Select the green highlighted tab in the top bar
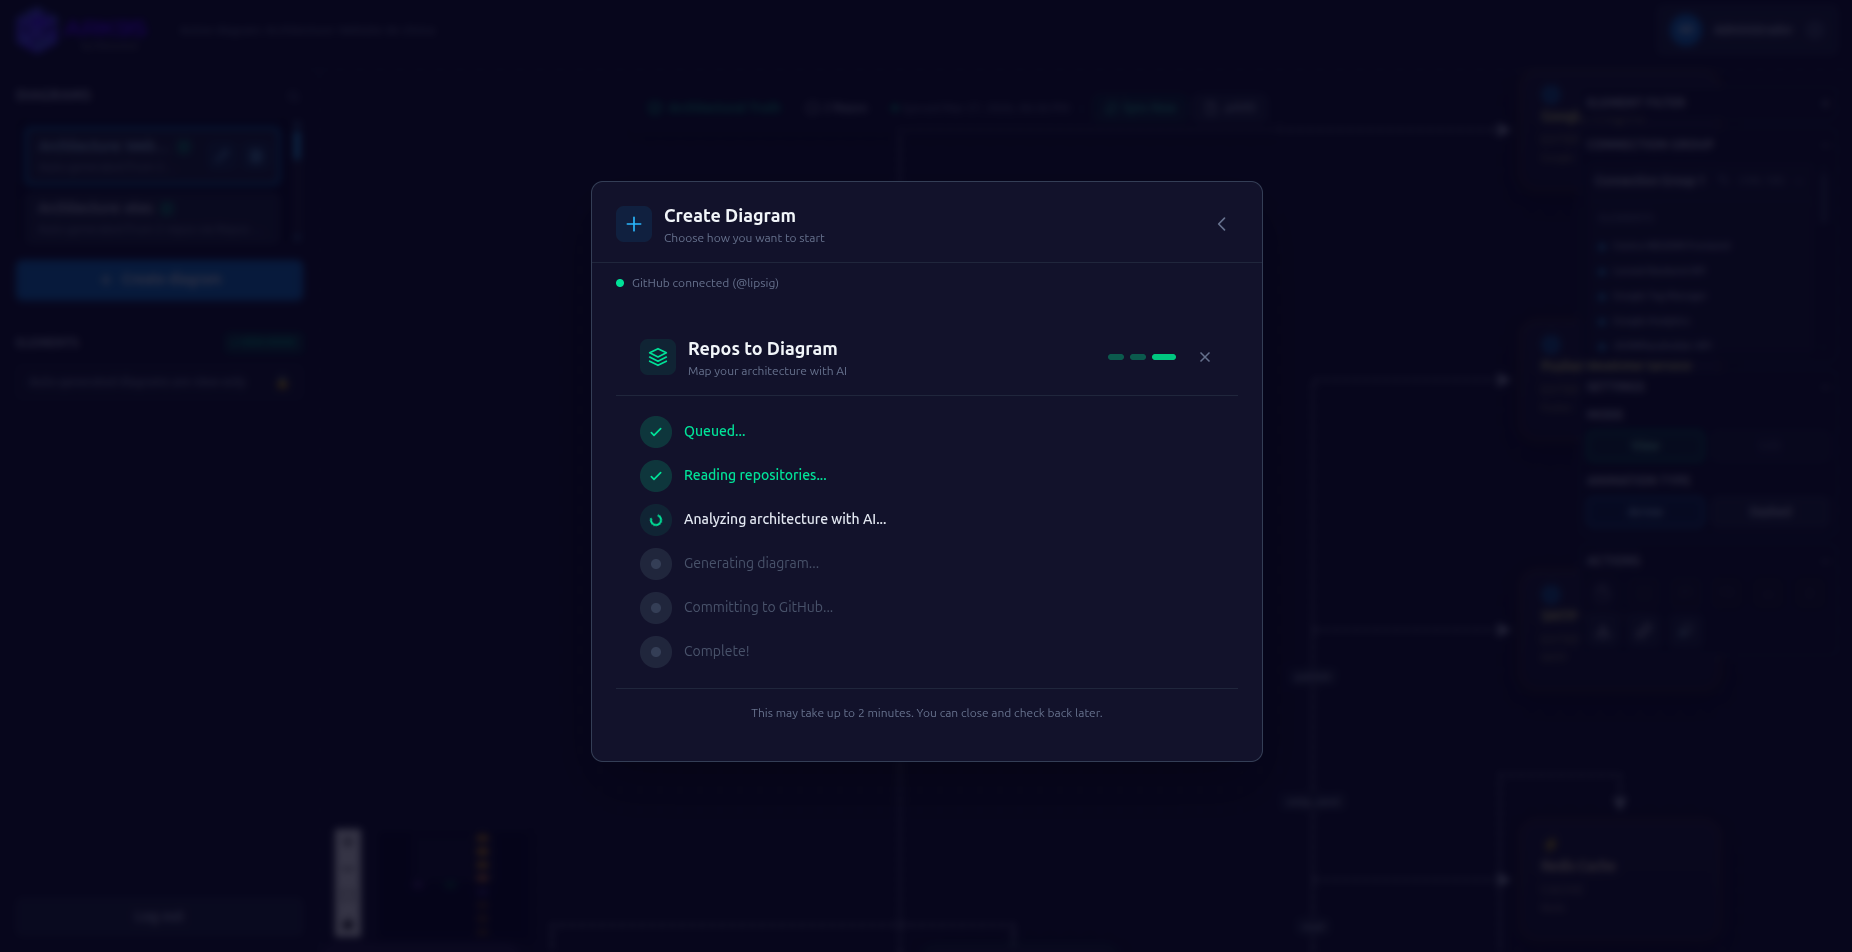This screenshot has width=1852, height=952. pos(1140,107)
